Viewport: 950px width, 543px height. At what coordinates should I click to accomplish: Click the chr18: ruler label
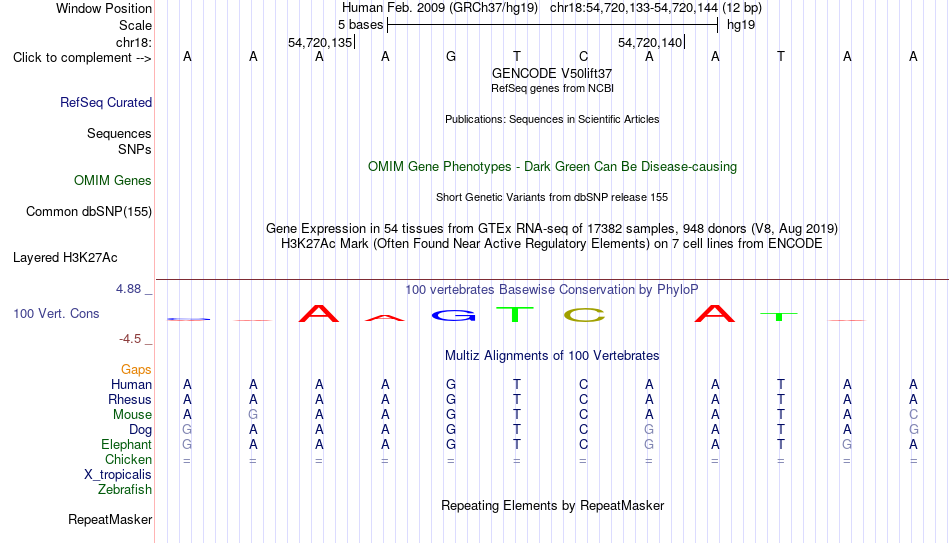coord(134,42)
